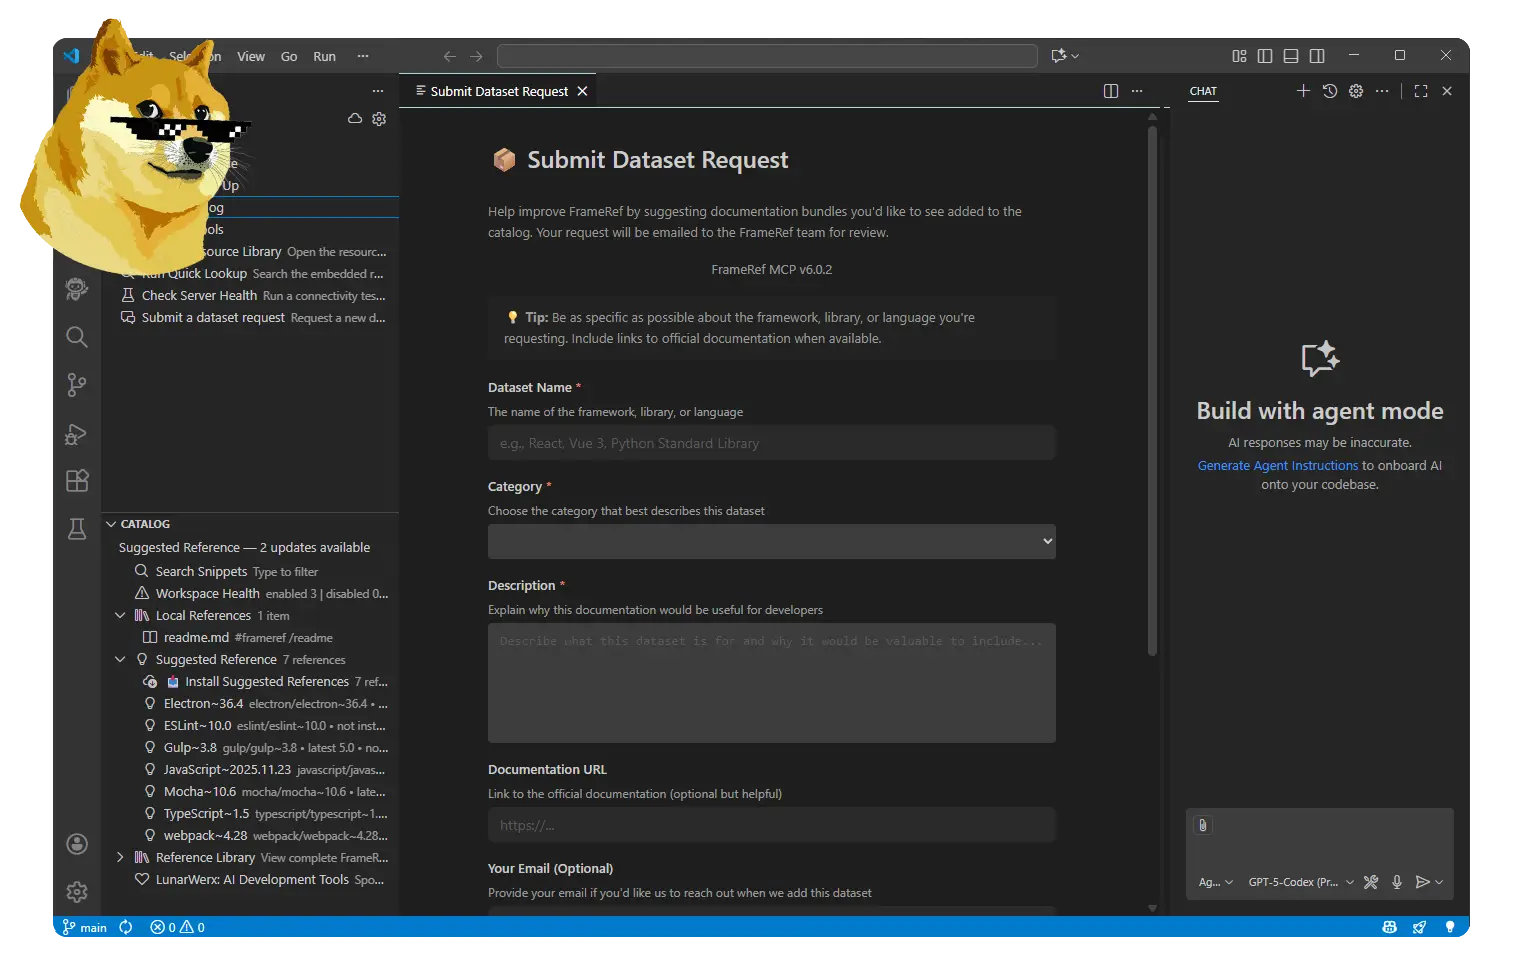The height and width of the screenshot is (978, 1521).
Task: Click the microphone voice input icon
Action: pyautogui.click(x=1396, y=882)
